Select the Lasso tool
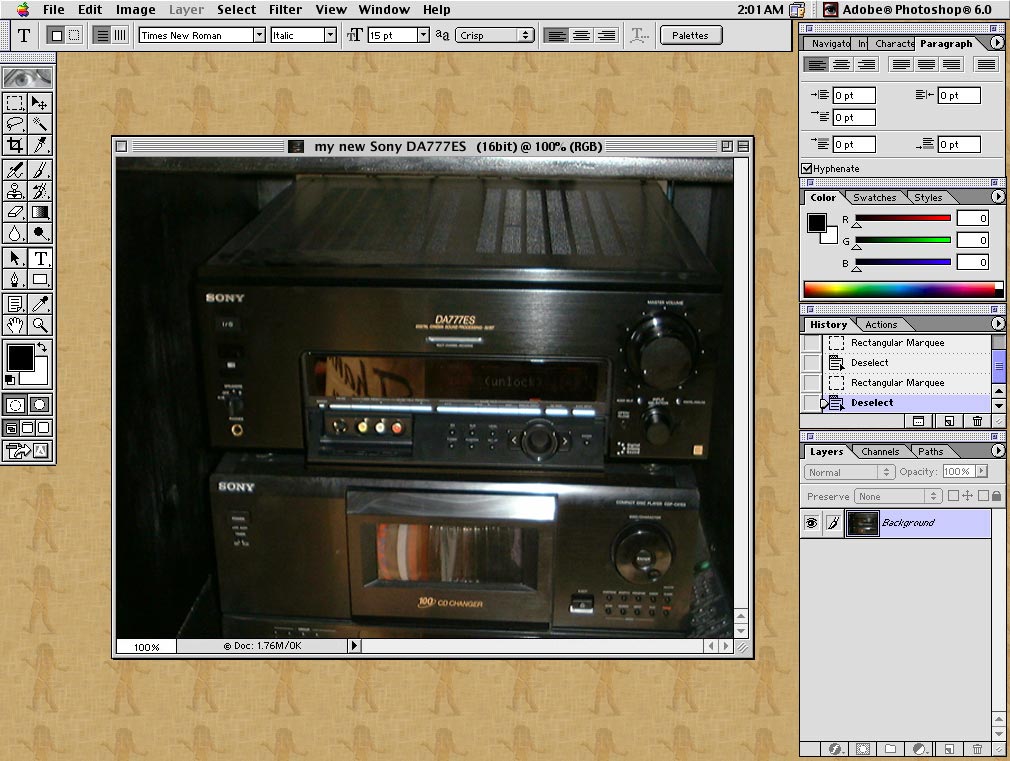The width and height of the screenshot is (1010, 761). 15,124
